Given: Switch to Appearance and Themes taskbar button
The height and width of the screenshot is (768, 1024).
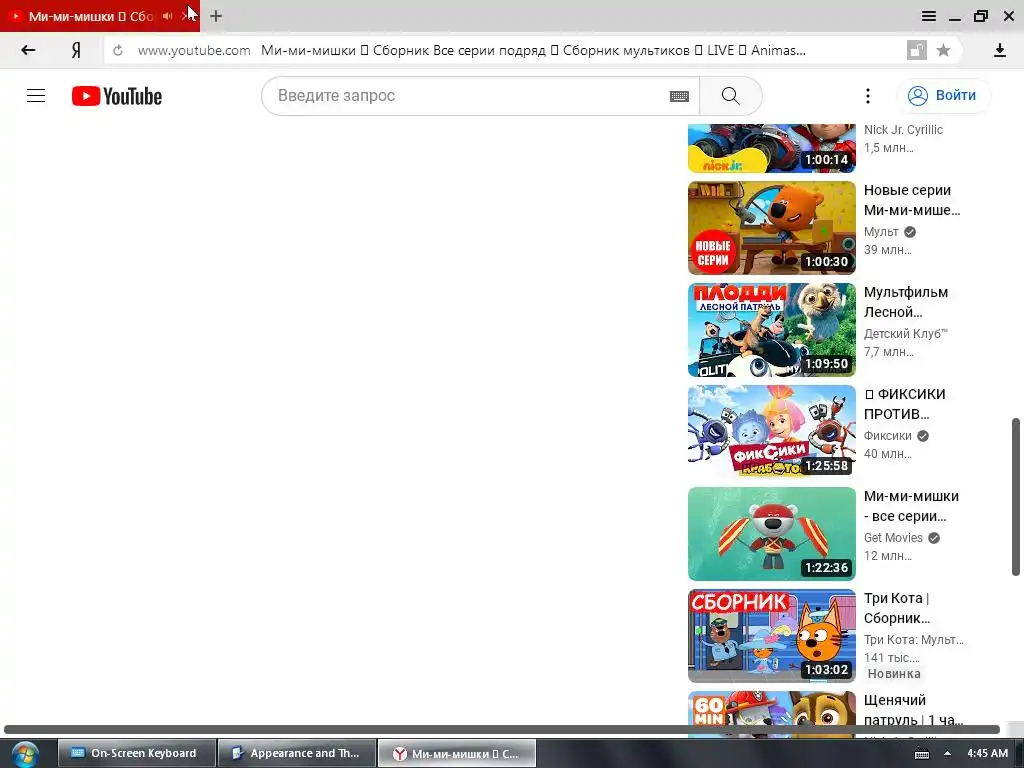Looking at the screenshot, I should (296, 753).
